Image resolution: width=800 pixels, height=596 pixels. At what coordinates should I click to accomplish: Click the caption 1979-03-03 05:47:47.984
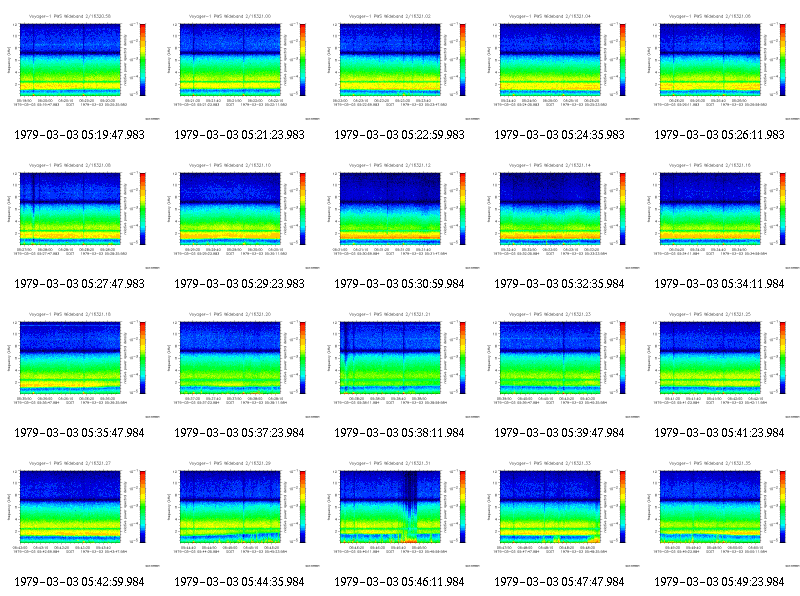point(560,582)
